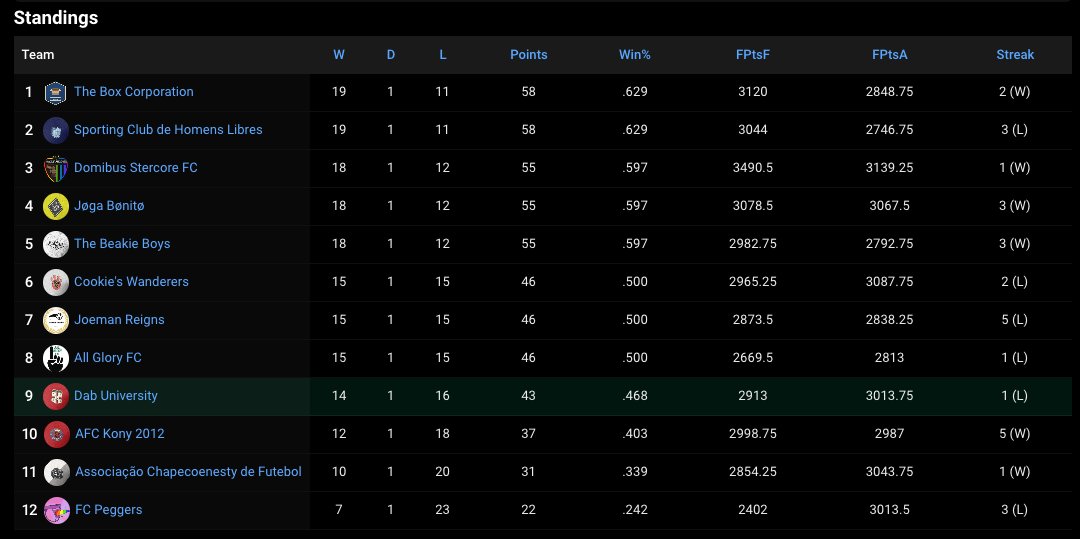Click The Box Corporation team logo
The width and height of the screenshot is (1080, 539).
[x=55, y=92]
